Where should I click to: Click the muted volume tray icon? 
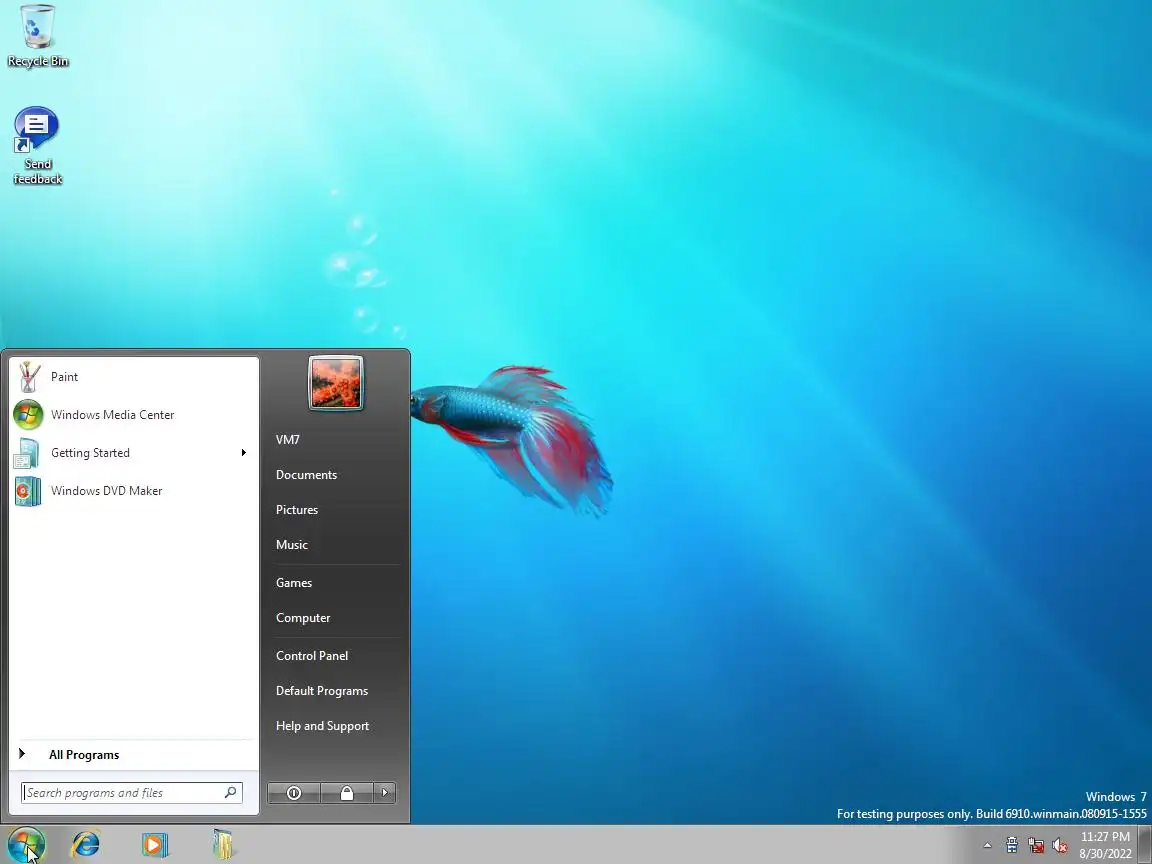(1059, 846)
